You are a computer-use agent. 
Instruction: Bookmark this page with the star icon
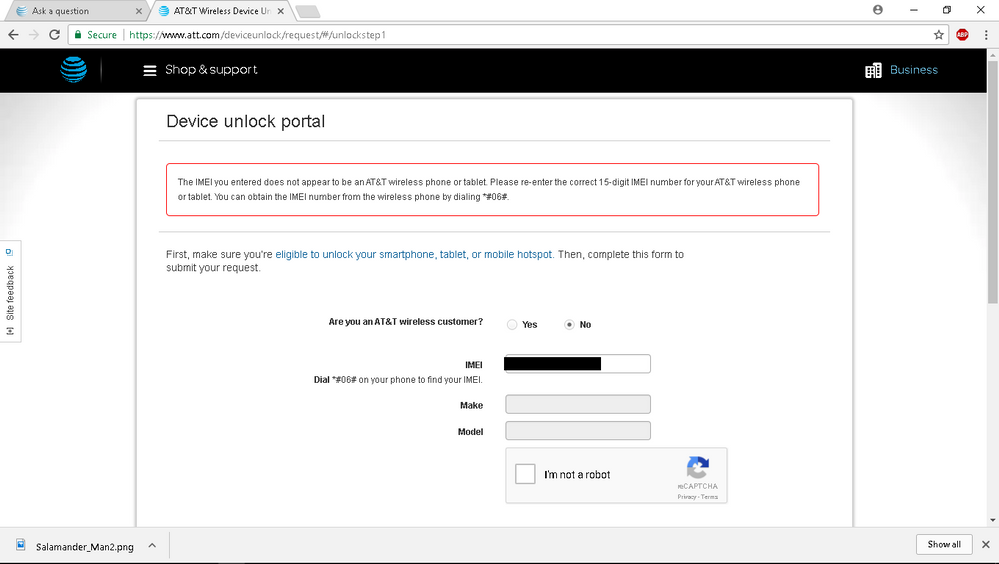[939, 34]
